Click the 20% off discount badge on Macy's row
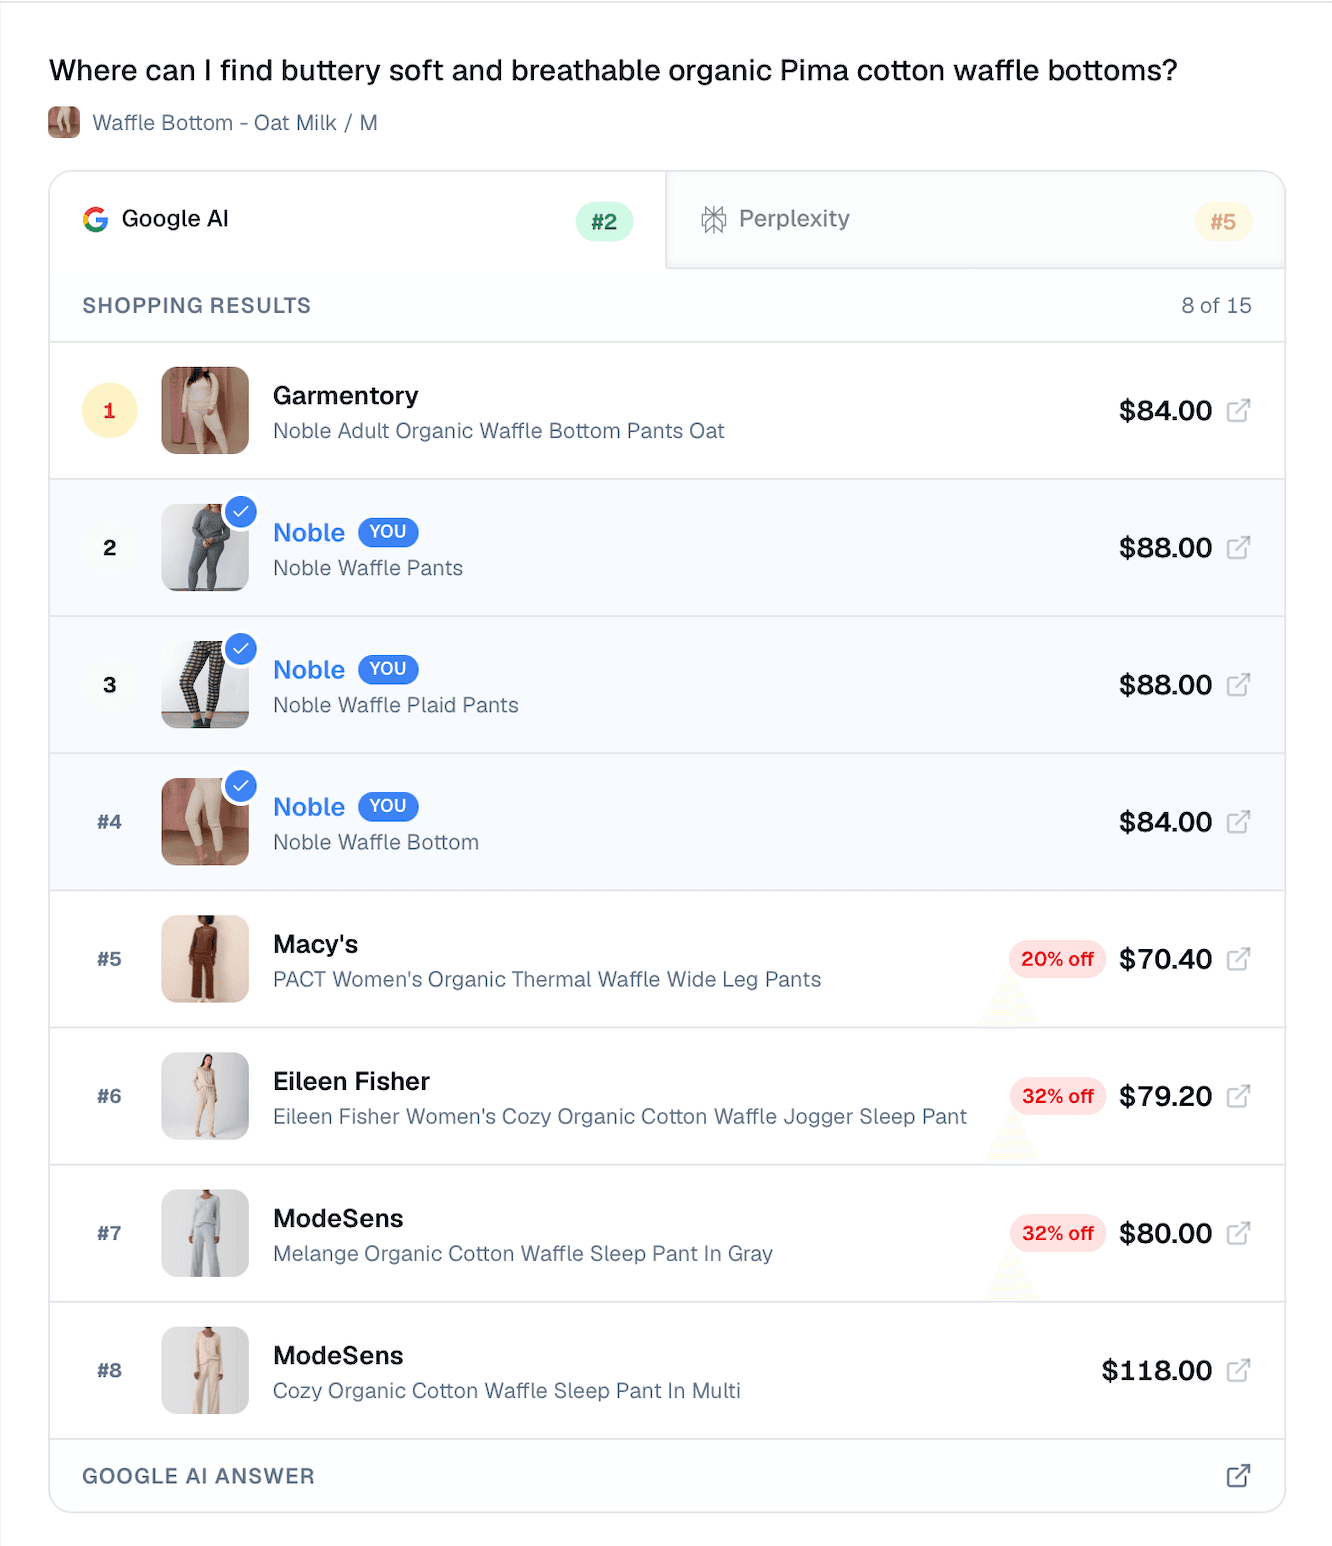The width and height of the screenshot is (1332, 1546). click(1056, 959)
